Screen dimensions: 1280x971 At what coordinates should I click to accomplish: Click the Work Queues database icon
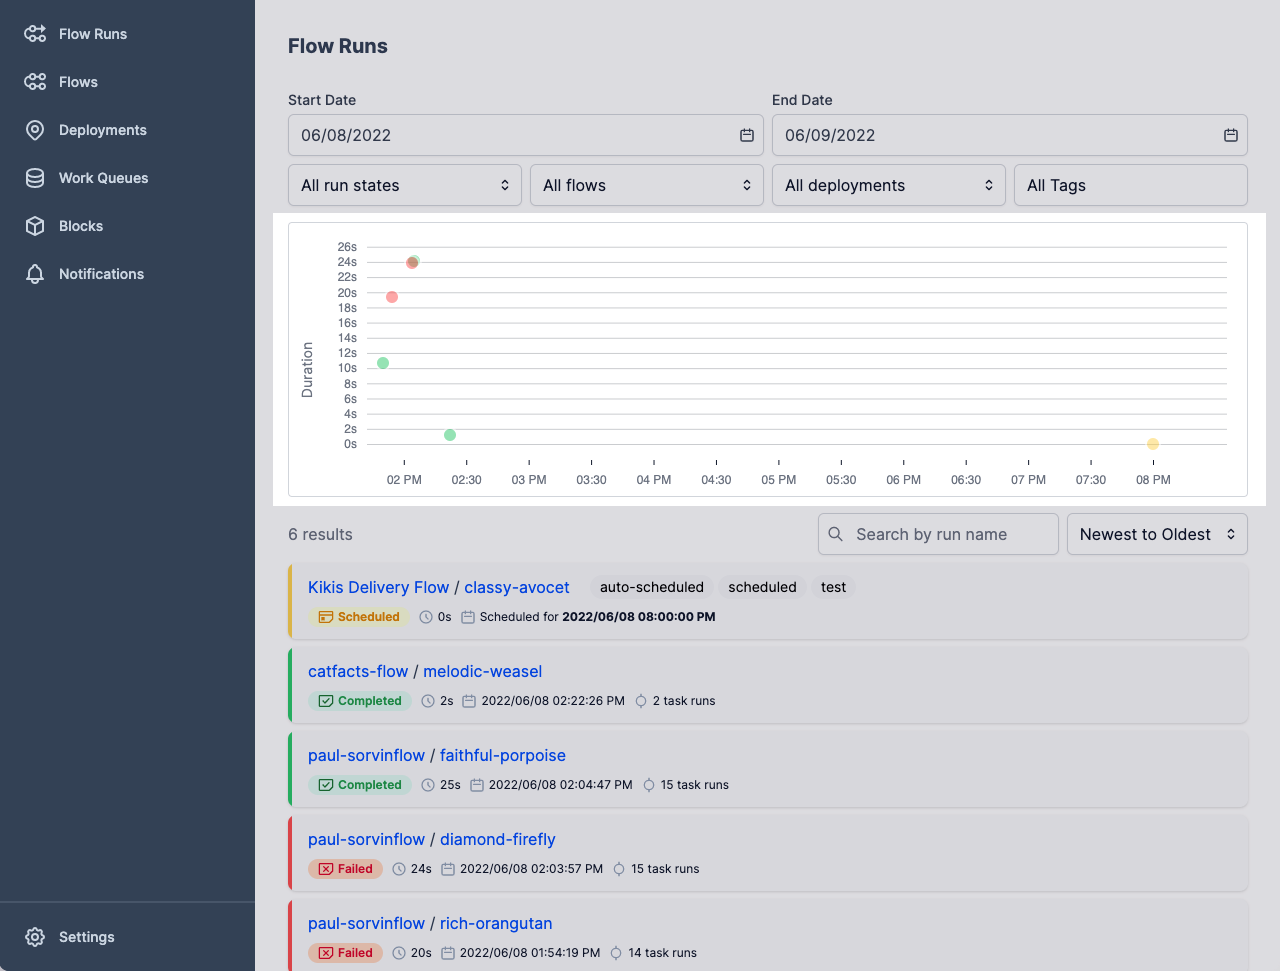click(35, 178)
